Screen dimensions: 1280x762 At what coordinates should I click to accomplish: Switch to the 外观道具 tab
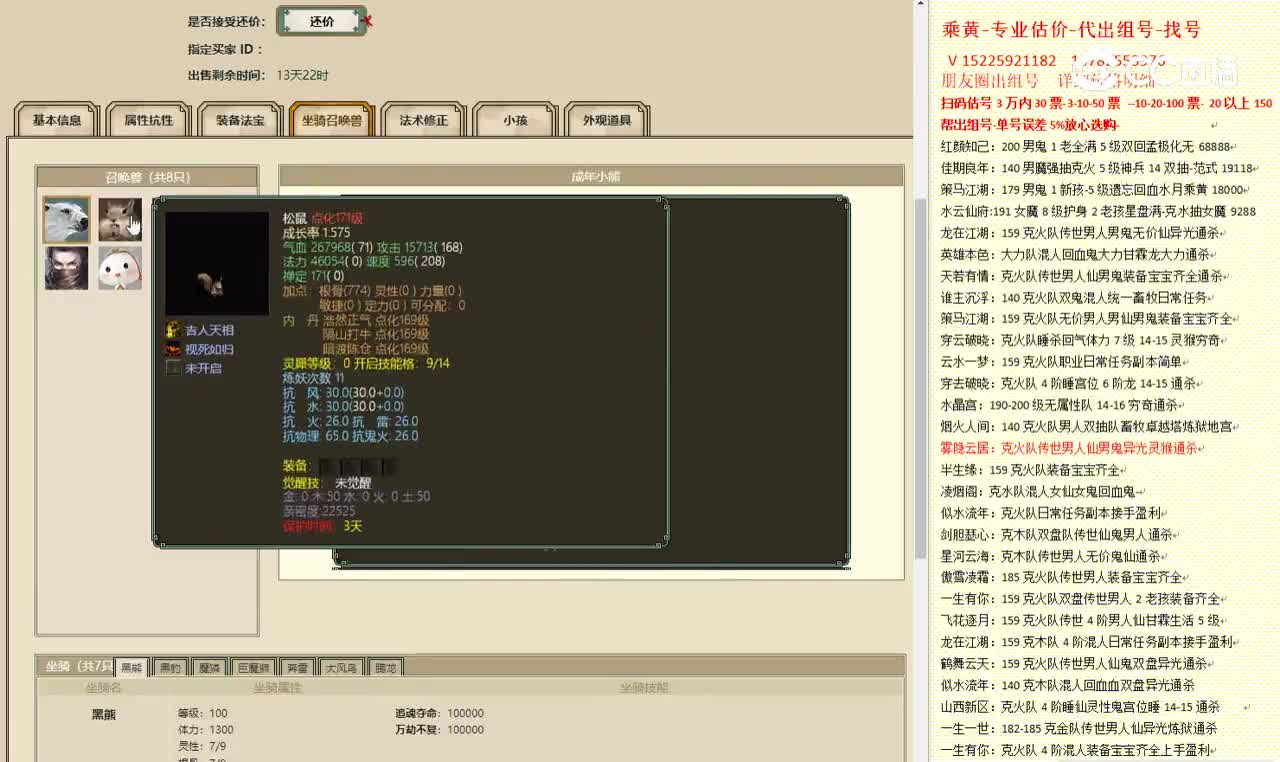click(x=607, y=120)
